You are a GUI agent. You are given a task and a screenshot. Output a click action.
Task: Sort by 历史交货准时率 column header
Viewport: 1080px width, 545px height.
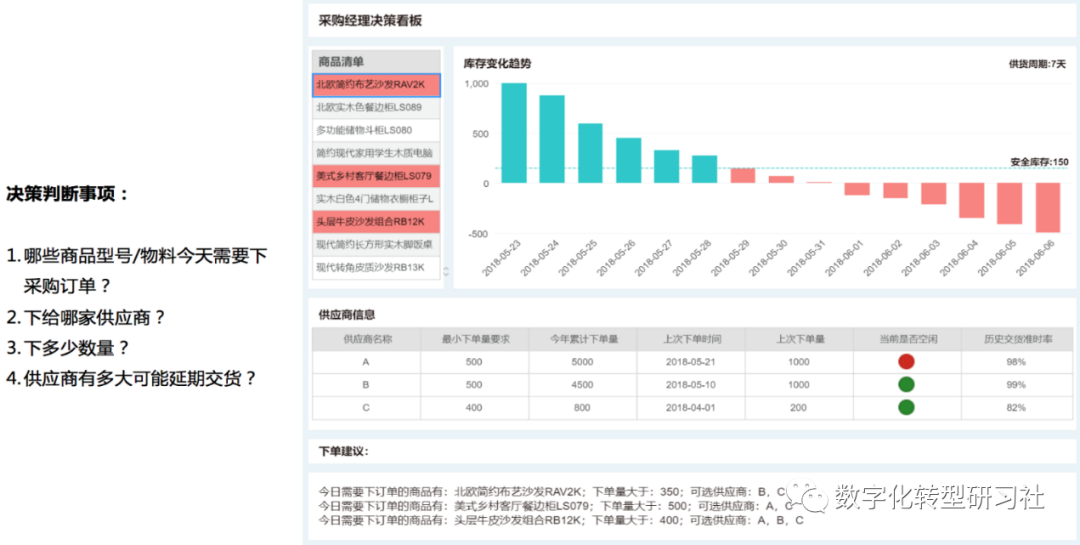pyautogui.click(x=1017, y=339)
